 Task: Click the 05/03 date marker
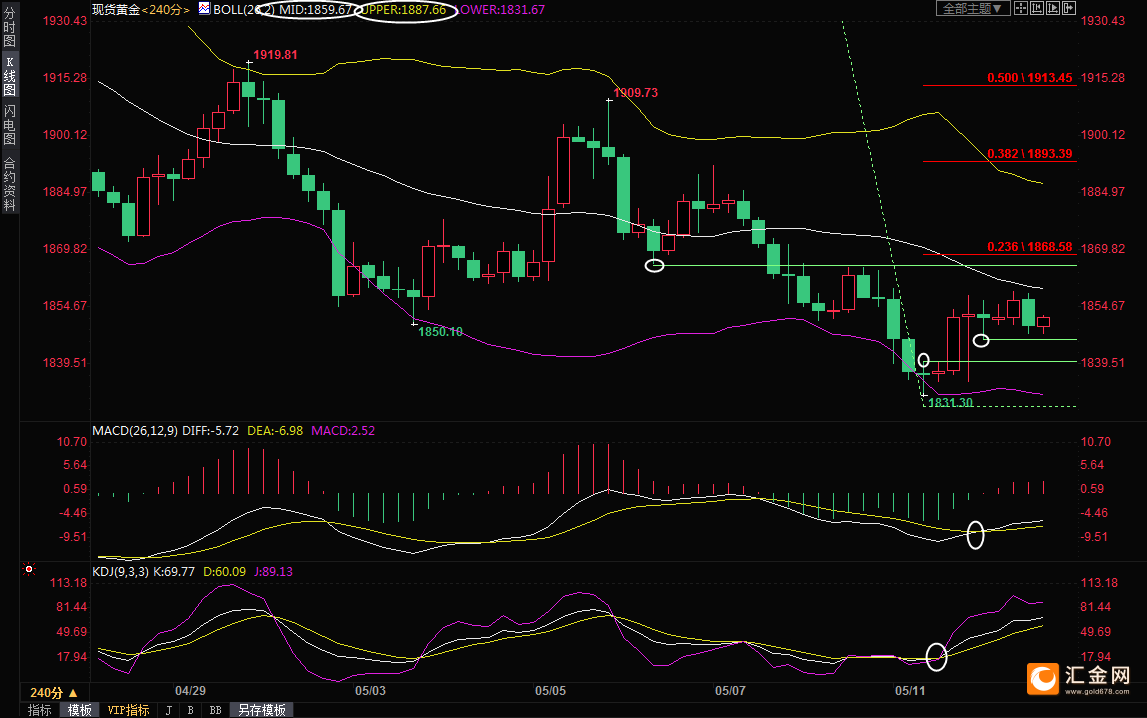370,690
